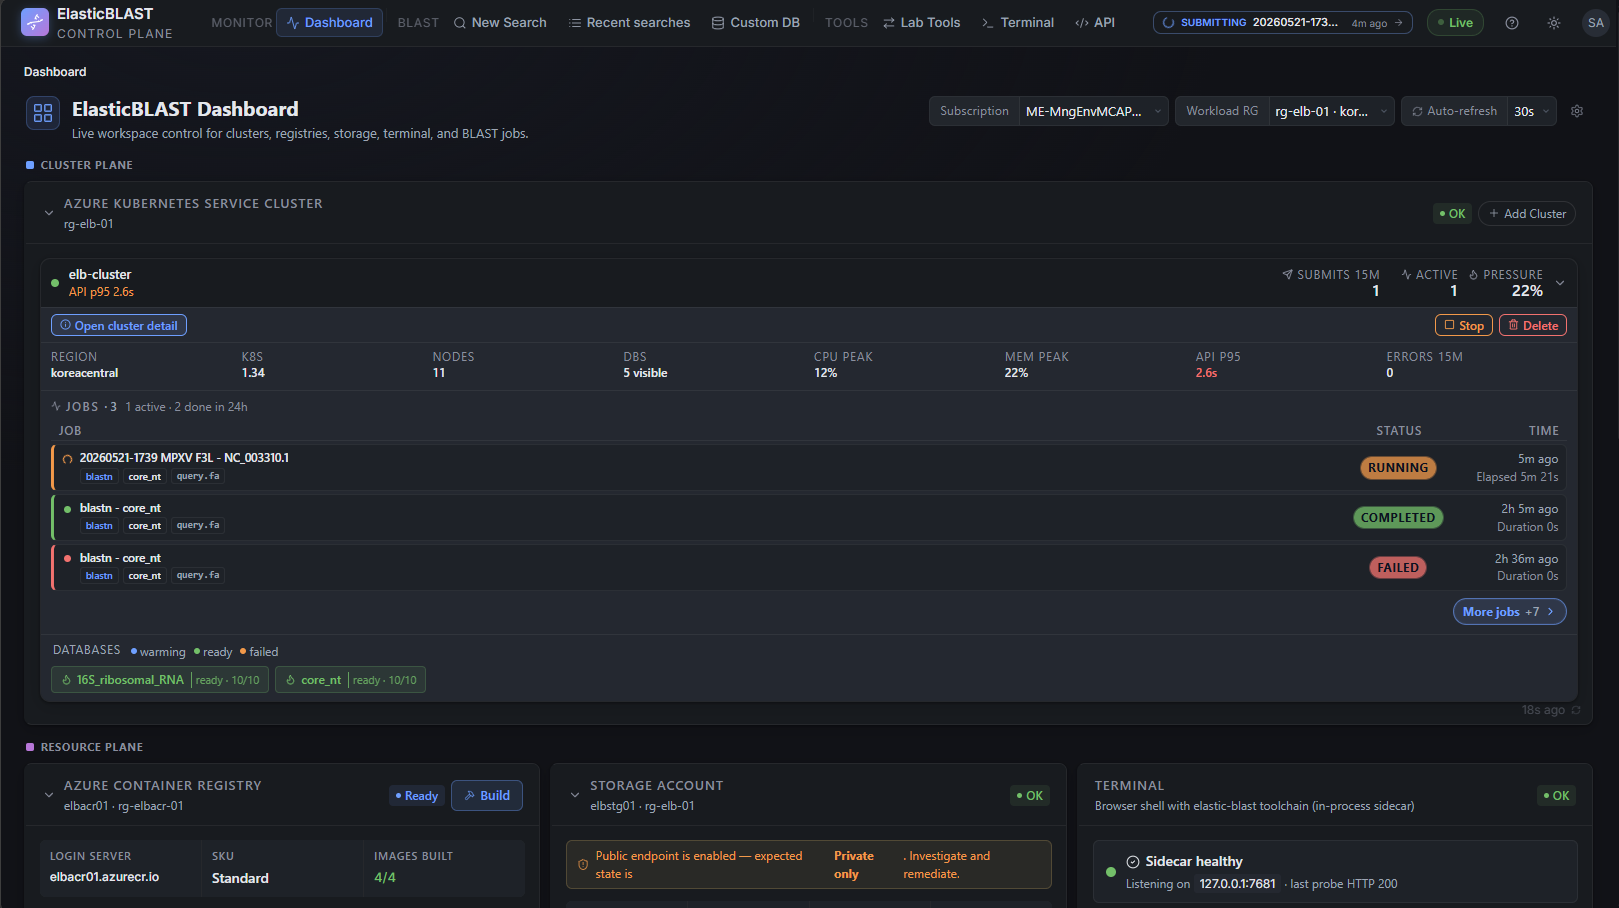
Task: Click the API p95 2.6s label
Action: (101, 292)
